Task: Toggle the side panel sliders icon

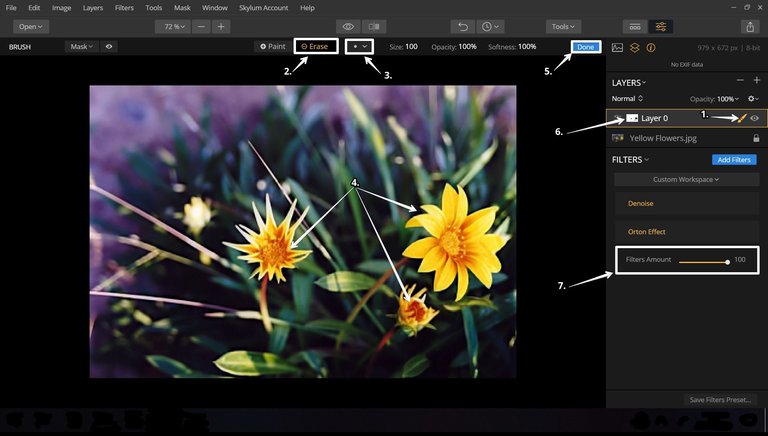Action: [x=661, y=26]
